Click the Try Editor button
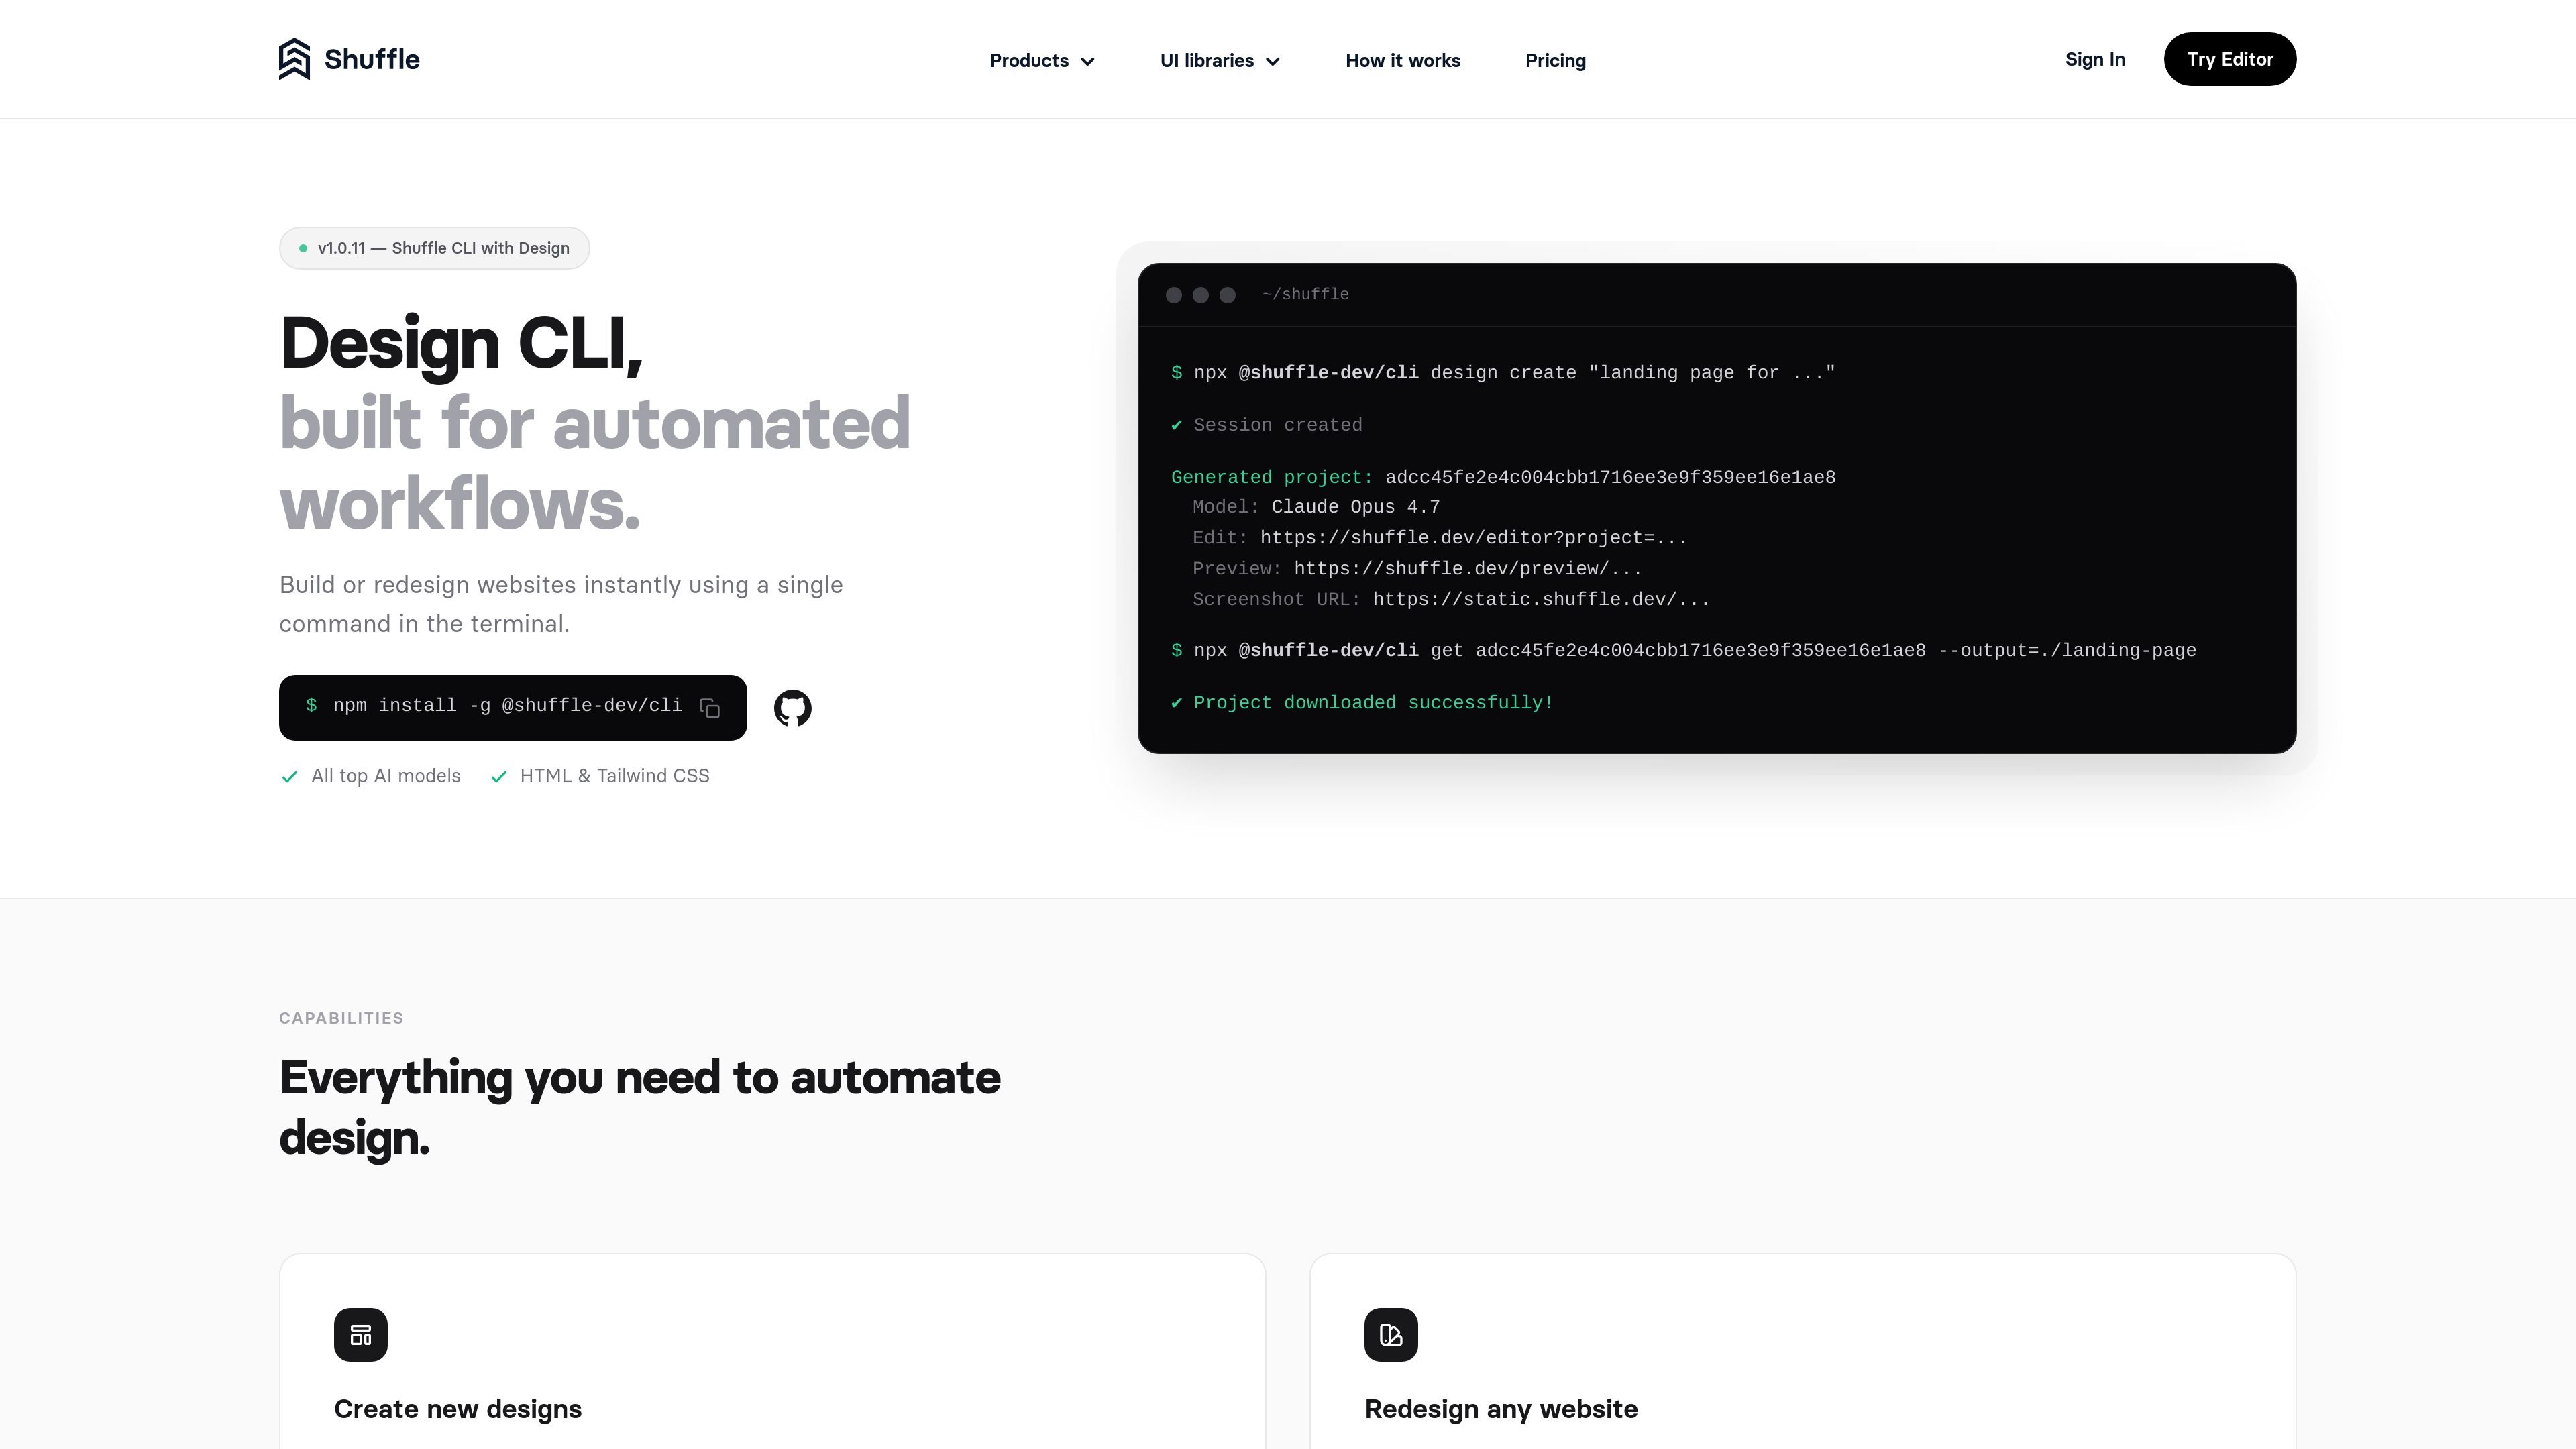This screenshot has height=1449, width=2576. (2230, 59)
